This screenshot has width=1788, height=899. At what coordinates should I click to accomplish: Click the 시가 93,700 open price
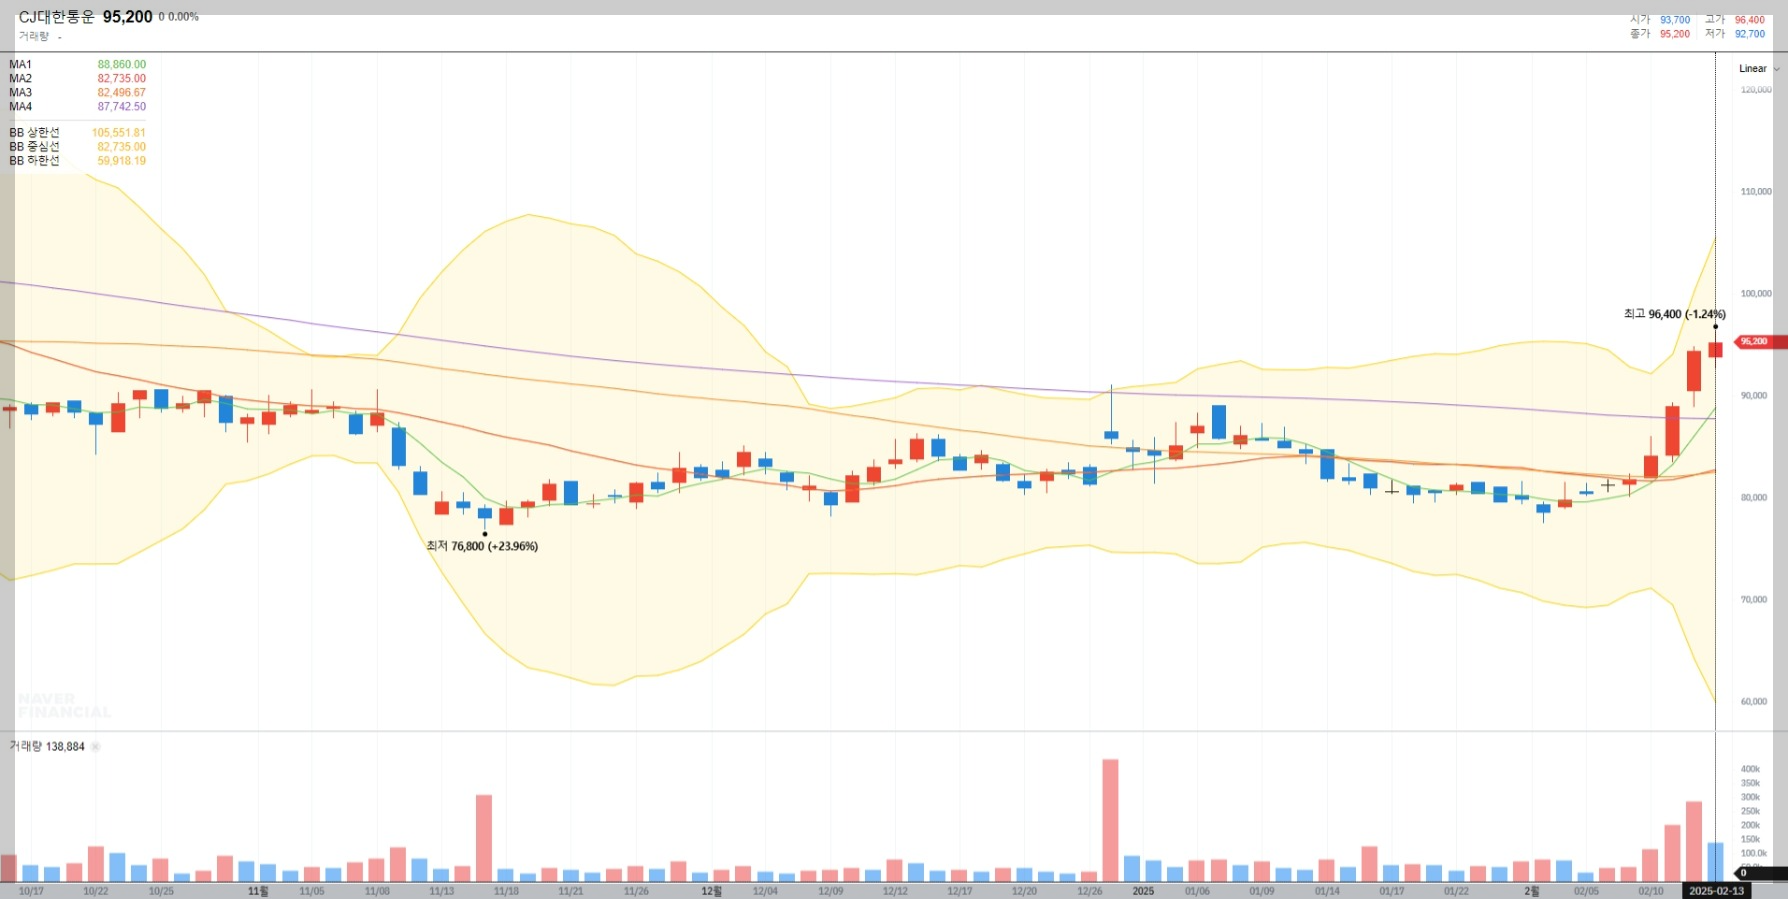pos(1660,20)
